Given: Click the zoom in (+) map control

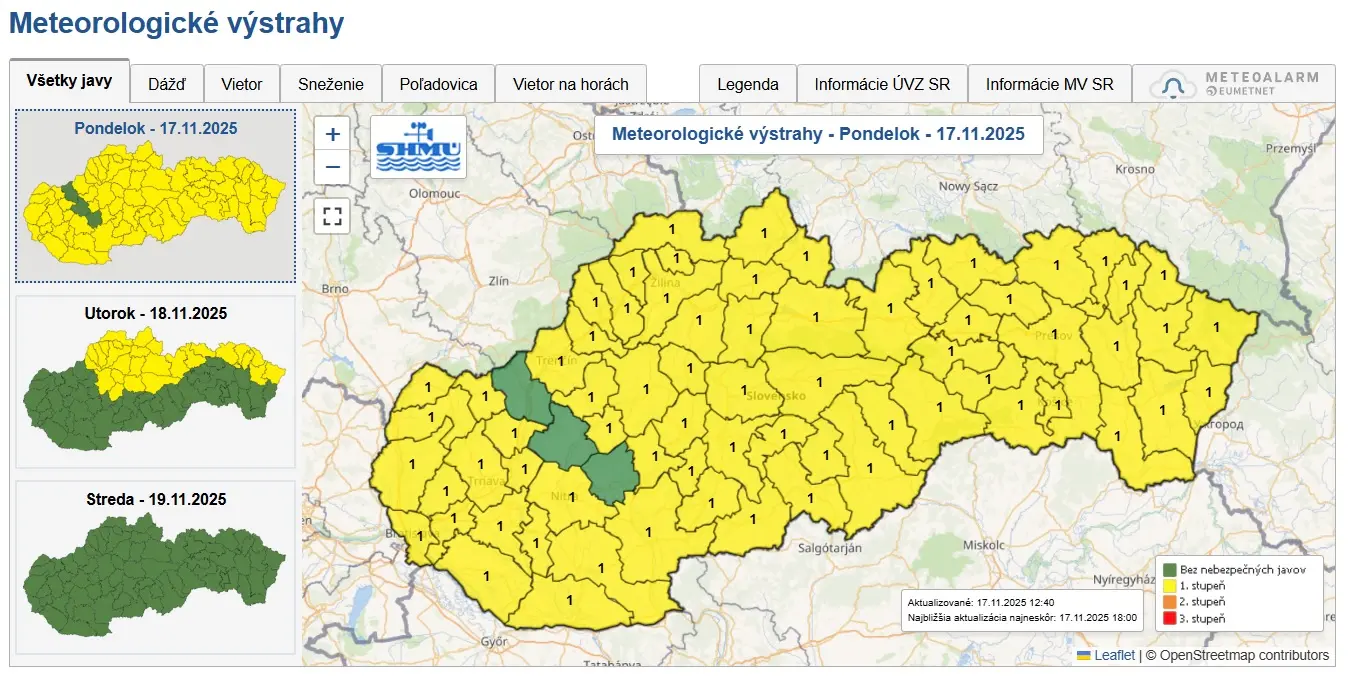Looking at the screenshot, I should [x=332, y=132].
